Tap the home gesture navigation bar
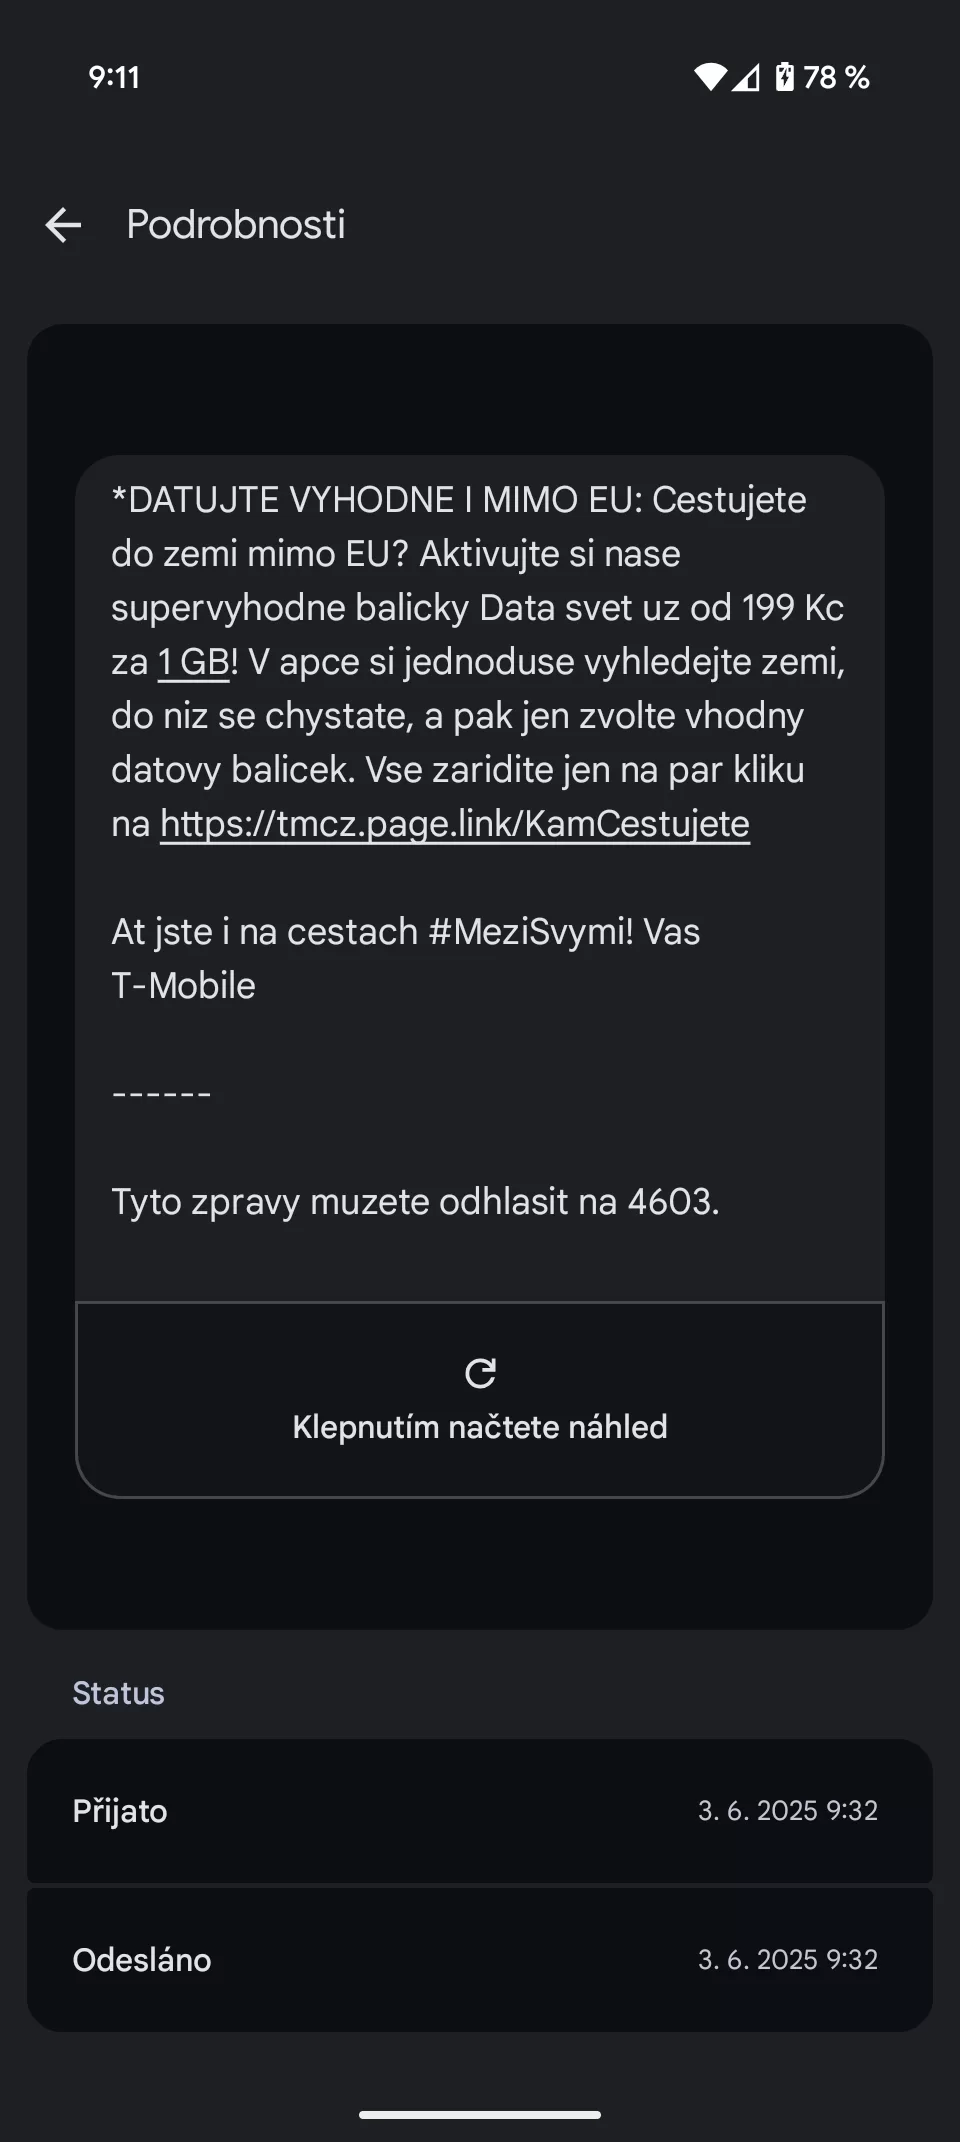 pos(480,2115)
